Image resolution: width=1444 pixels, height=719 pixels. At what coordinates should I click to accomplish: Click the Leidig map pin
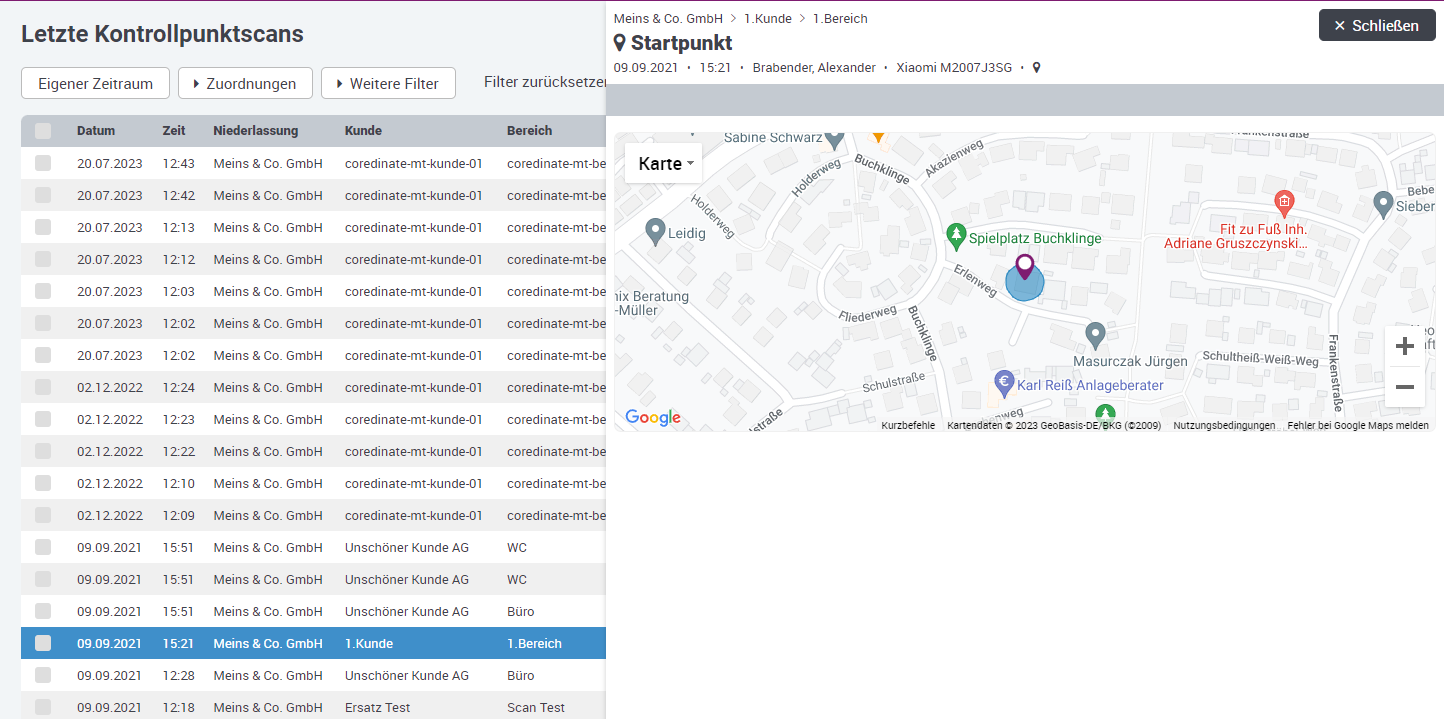[x=655, y=232]
